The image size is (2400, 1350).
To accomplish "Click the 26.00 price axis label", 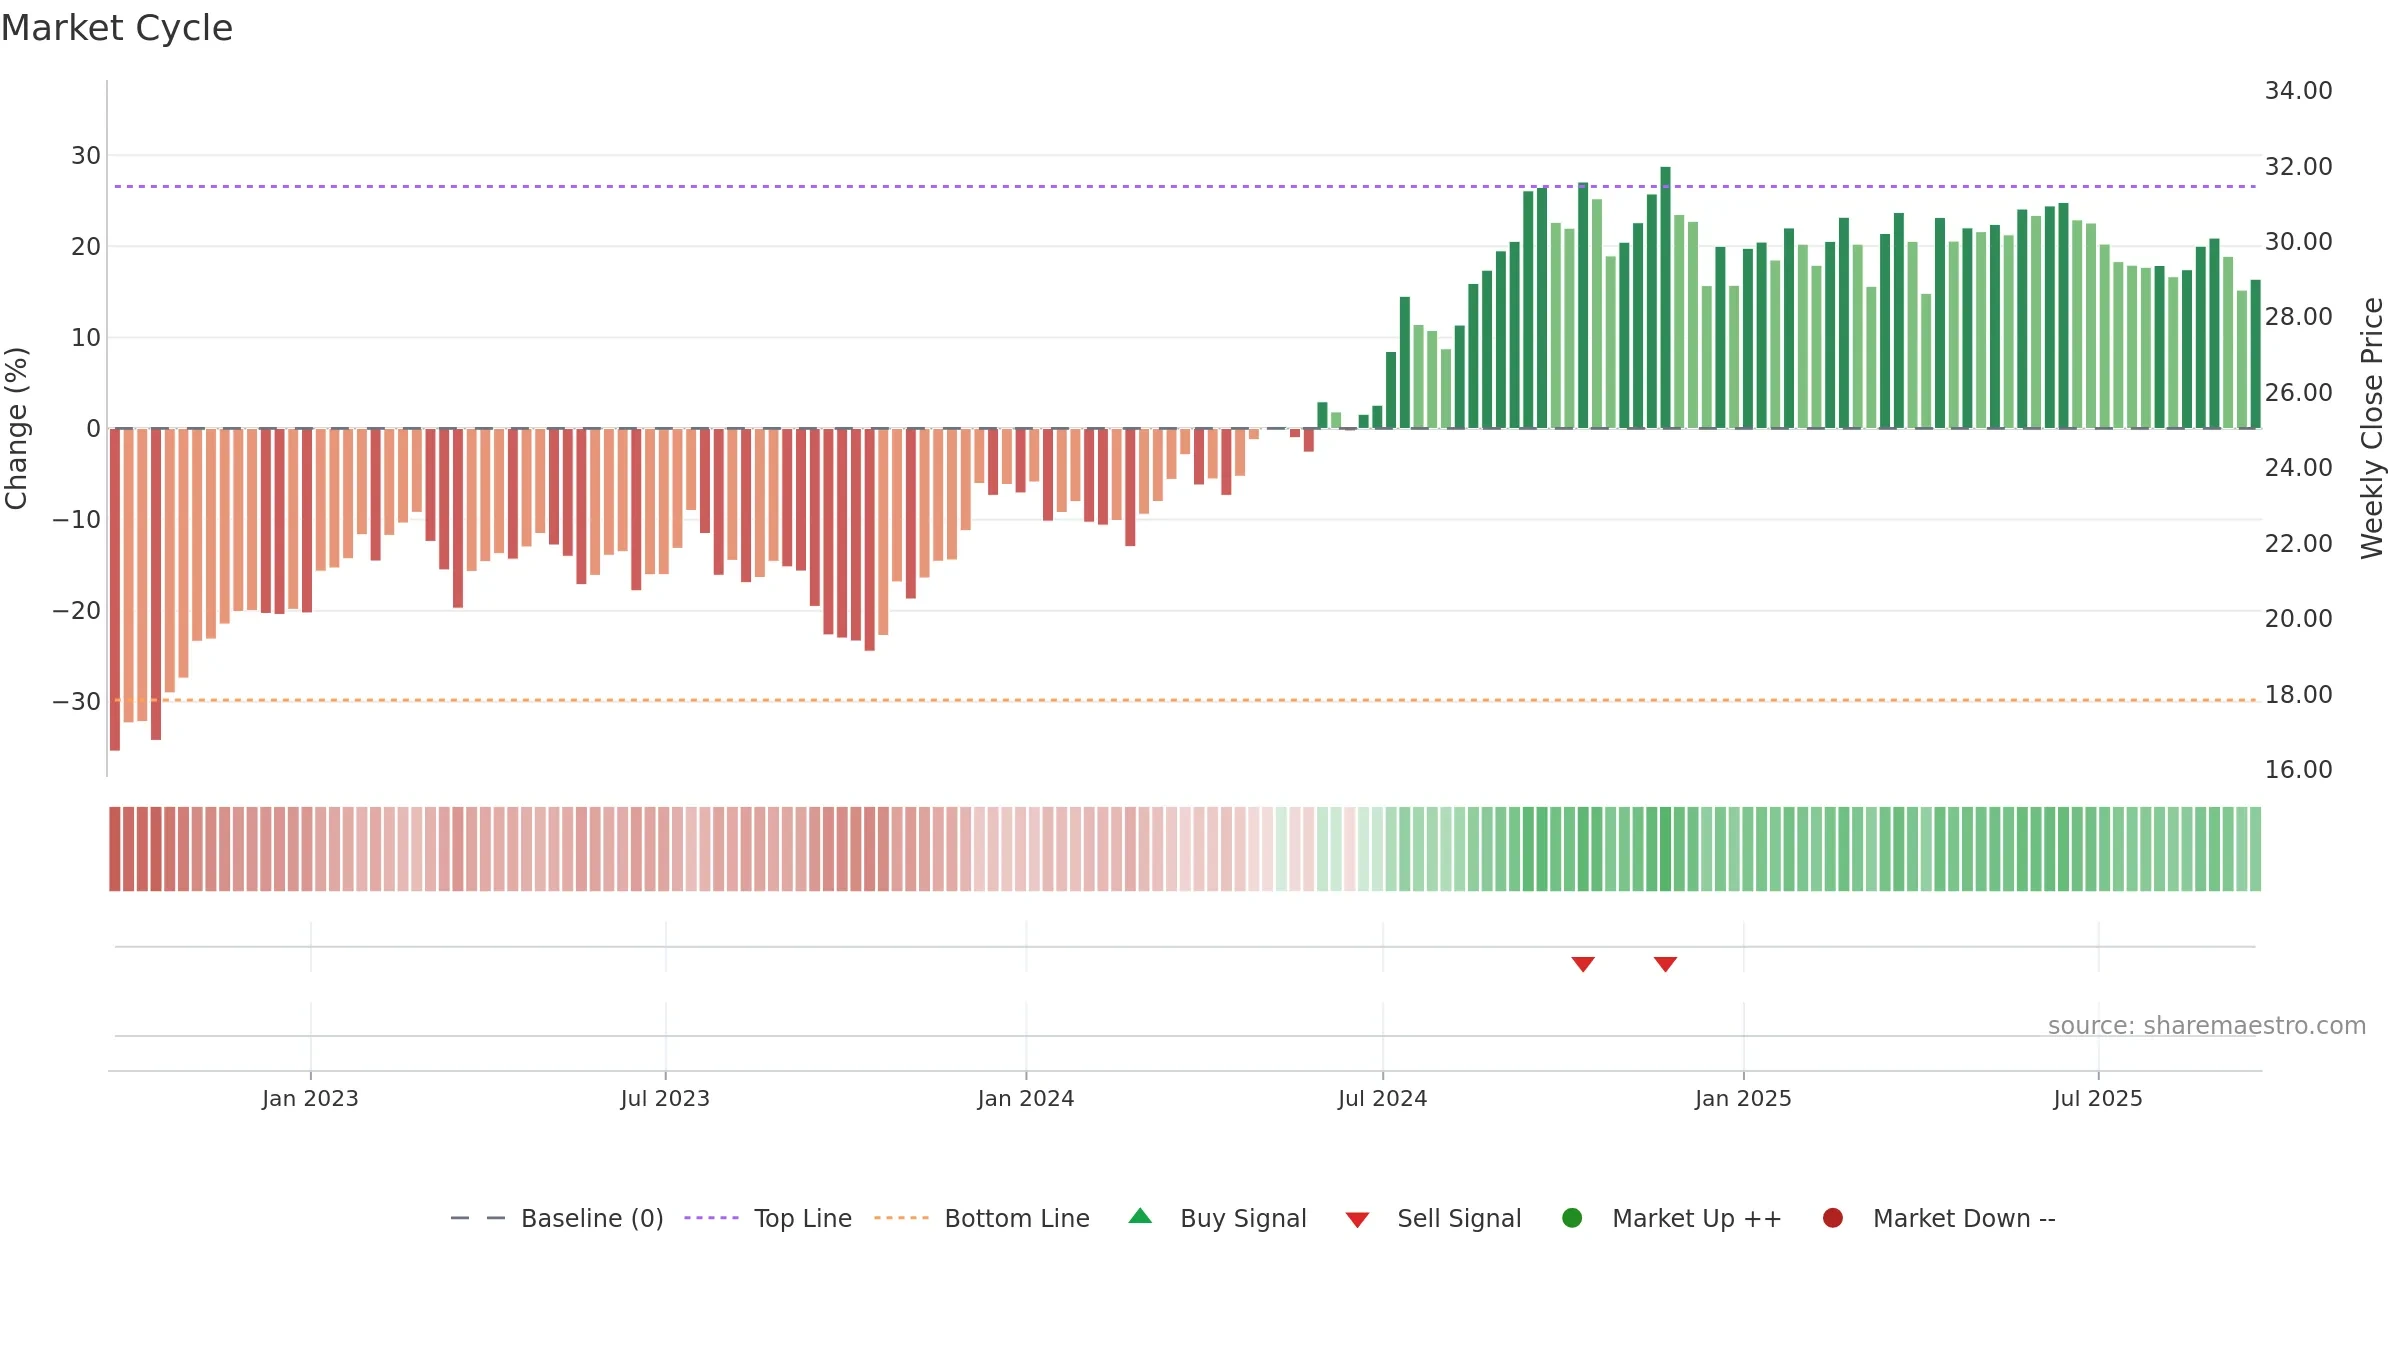I will [x=2298, y=392].
